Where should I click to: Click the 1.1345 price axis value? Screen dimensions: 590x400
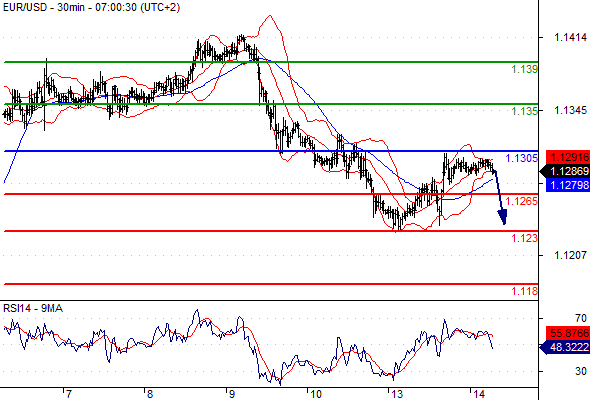point(570,110)
